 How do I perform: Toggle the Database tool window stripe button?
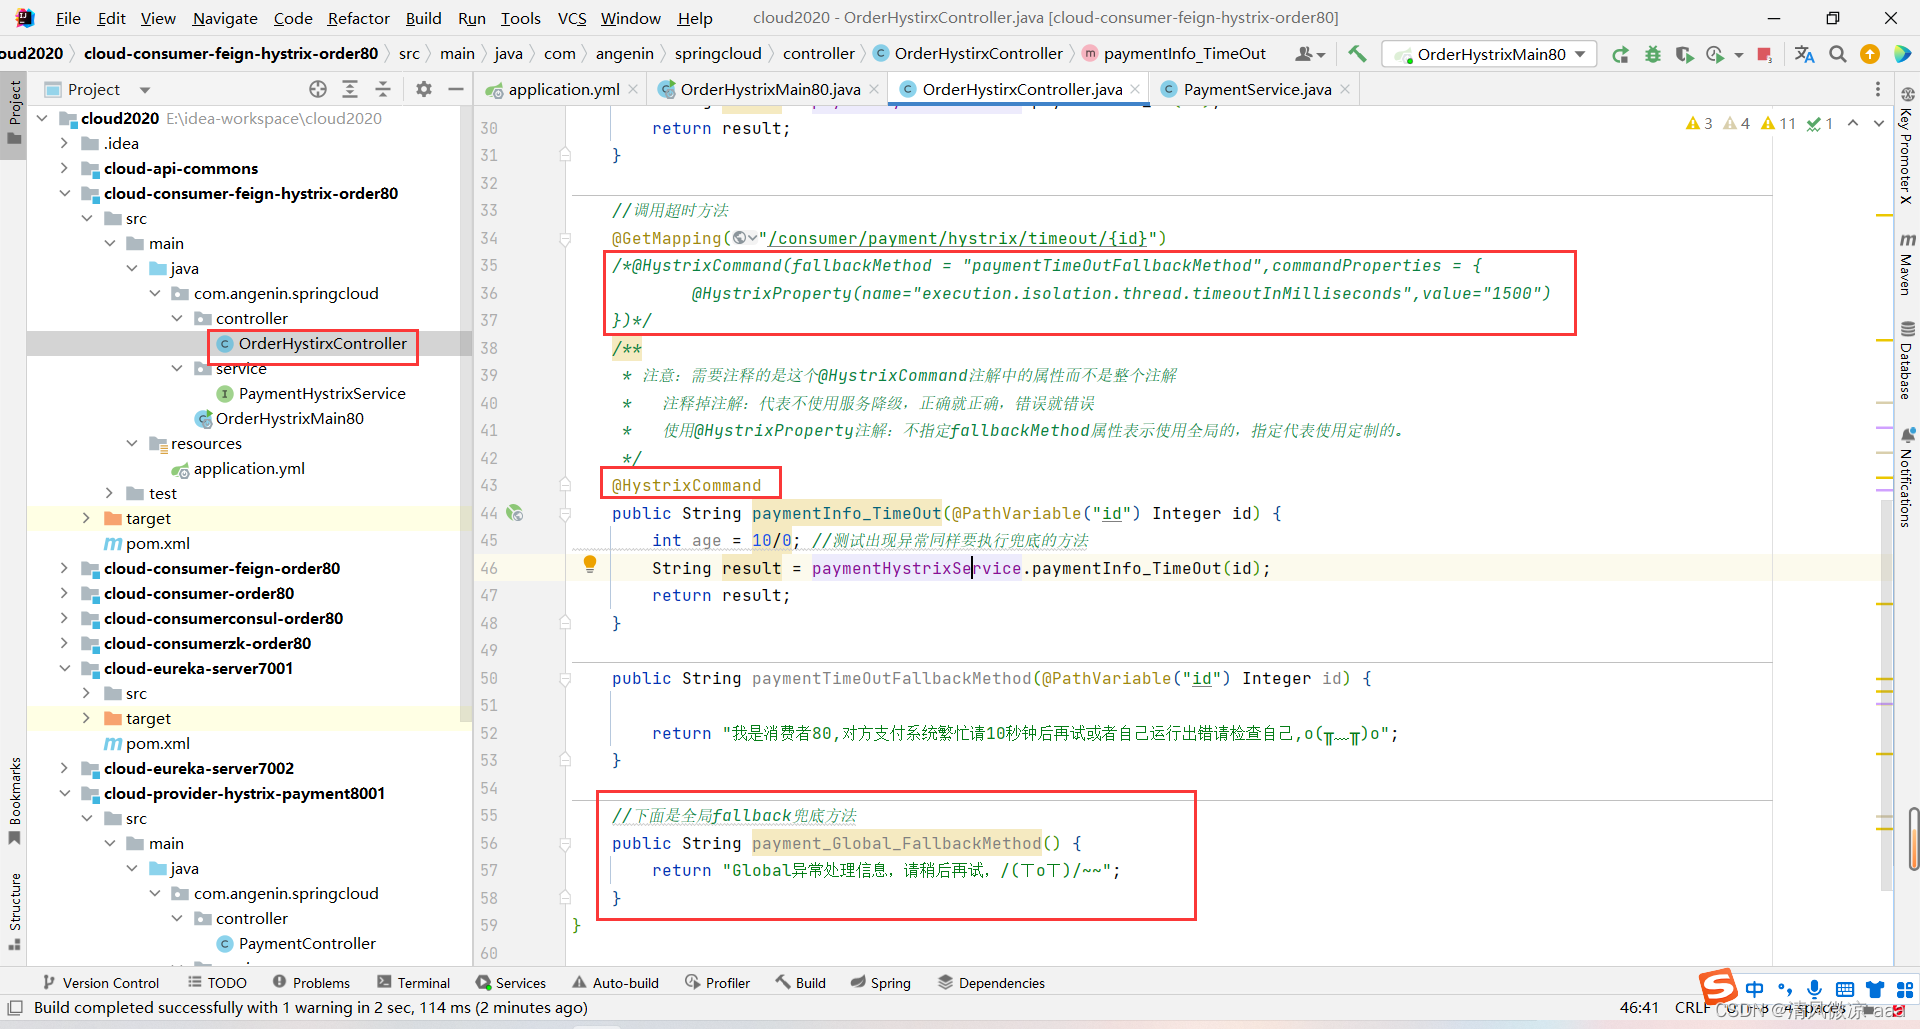coord(1907,360)
